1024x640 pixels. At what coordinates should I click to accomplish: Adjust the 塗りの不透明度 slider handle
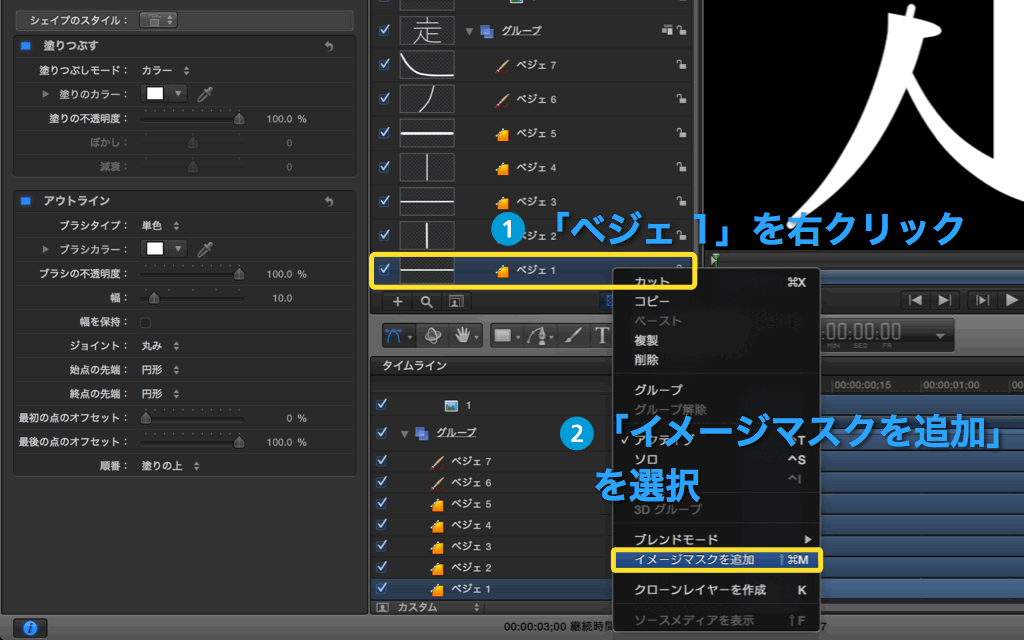(239, 119)
